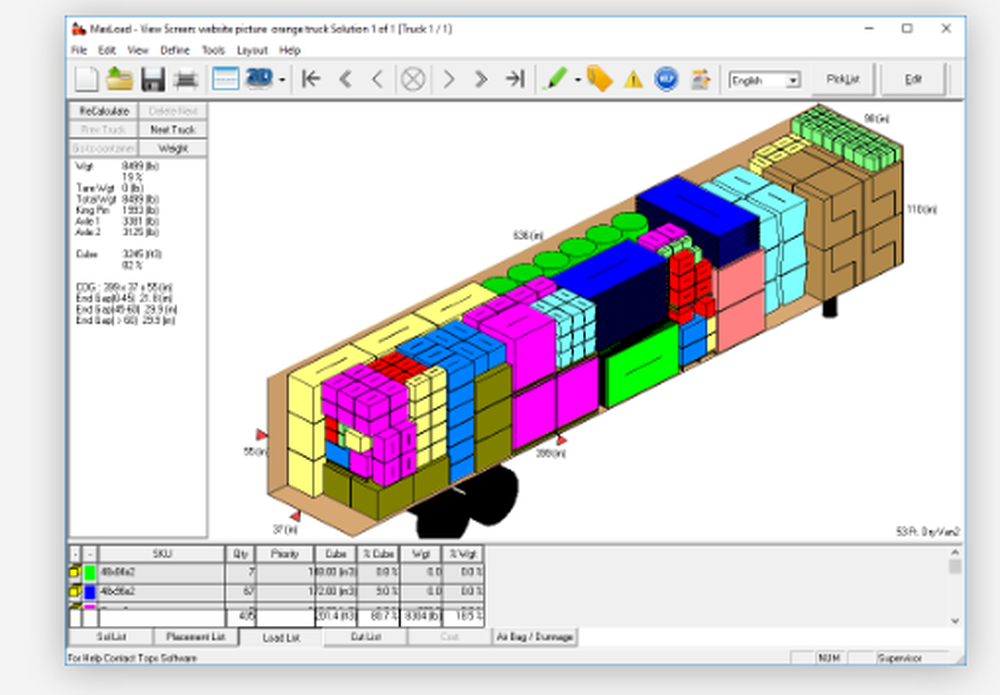
Task: Select the 3D view icon
Action: [260, 78]
